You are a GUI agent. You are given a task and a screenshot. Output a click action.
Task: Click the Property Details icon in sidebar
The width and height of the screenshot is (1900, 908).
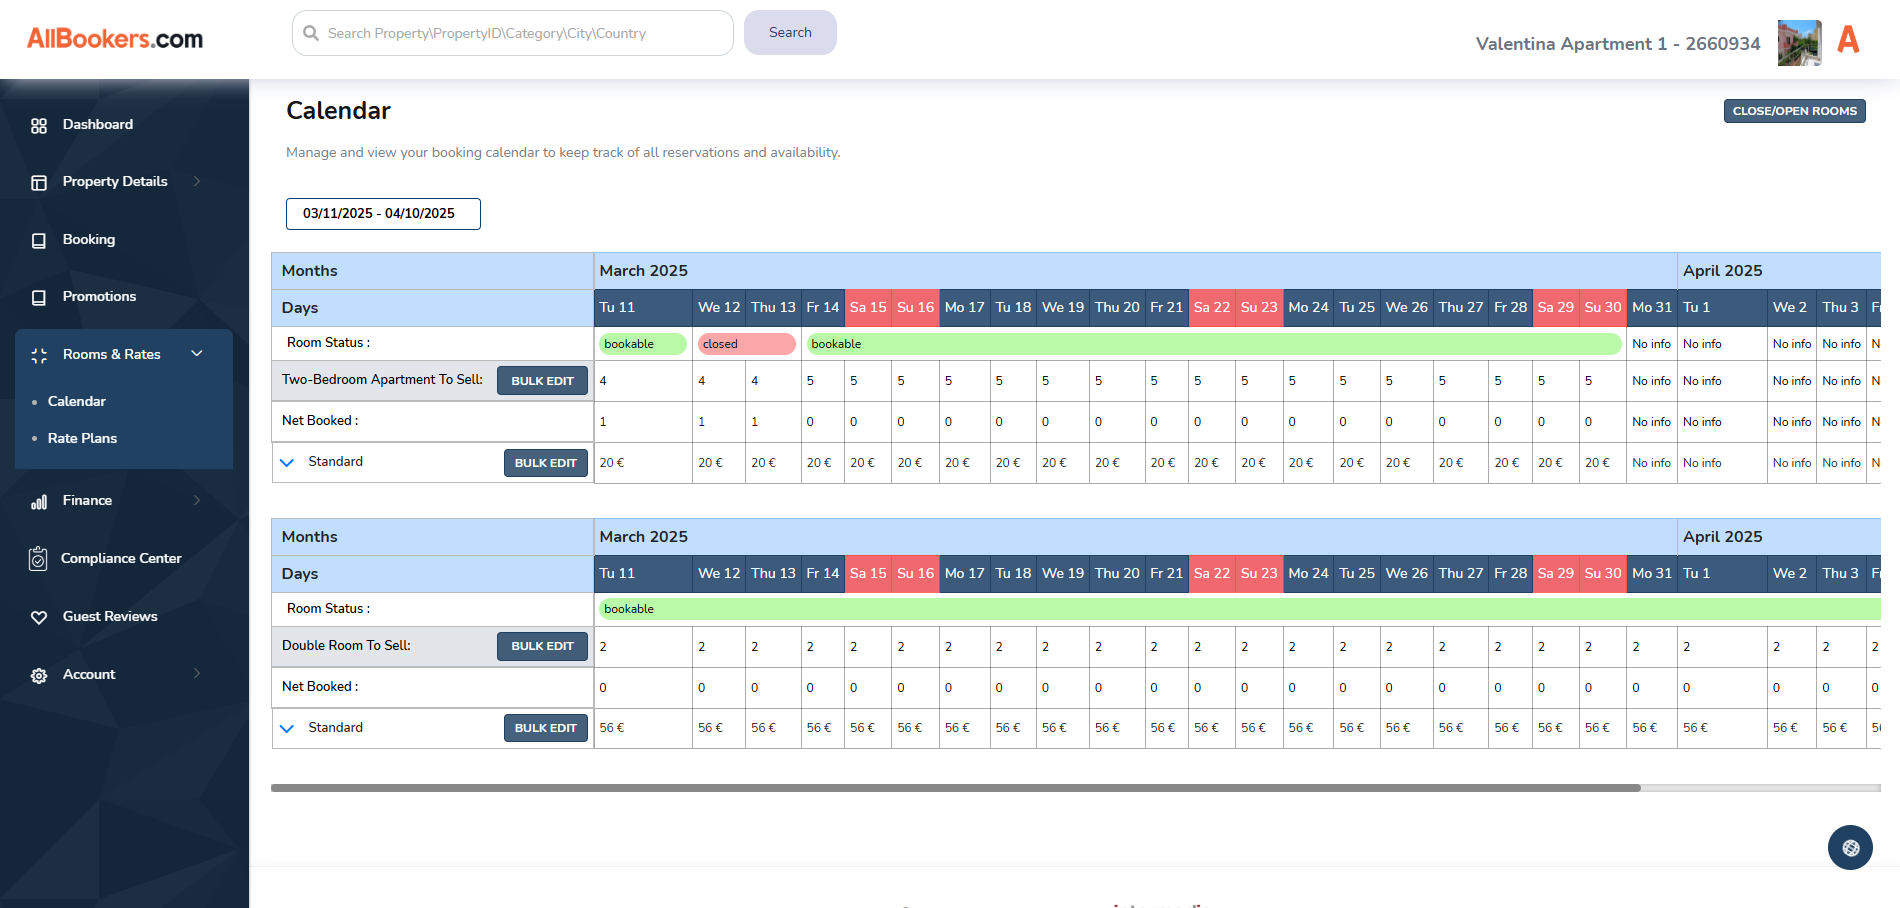click(39, 183)
